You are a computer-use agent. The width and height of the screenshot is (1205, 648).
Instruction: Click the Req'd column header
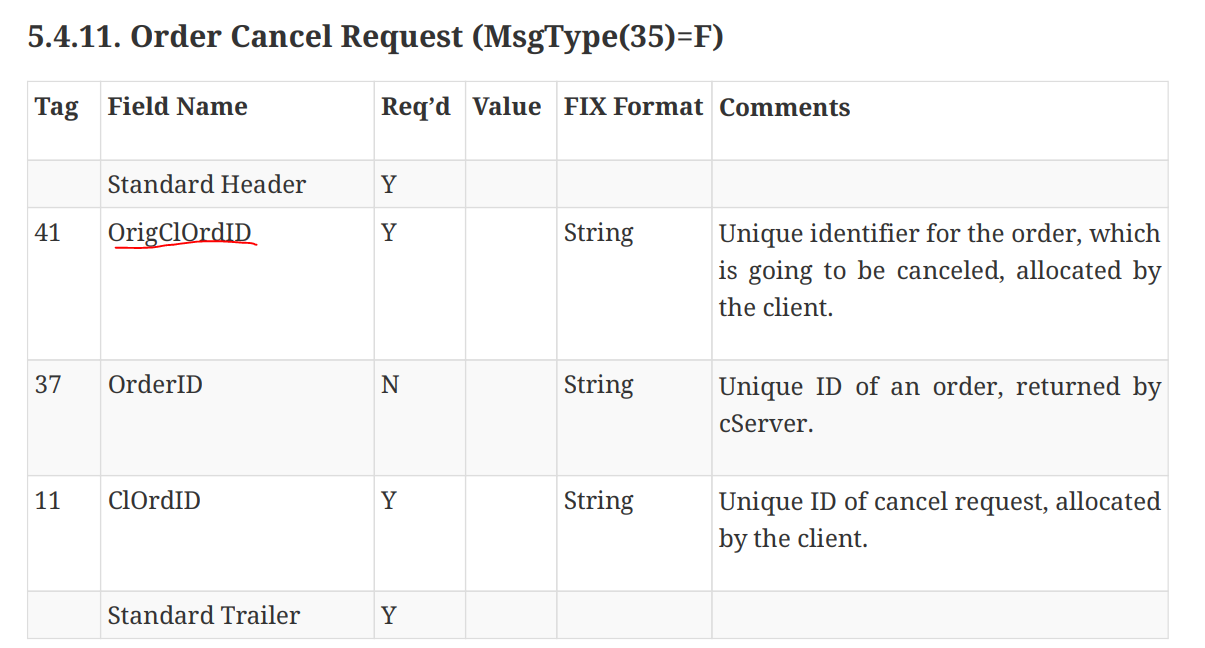(x=416, y=107)
